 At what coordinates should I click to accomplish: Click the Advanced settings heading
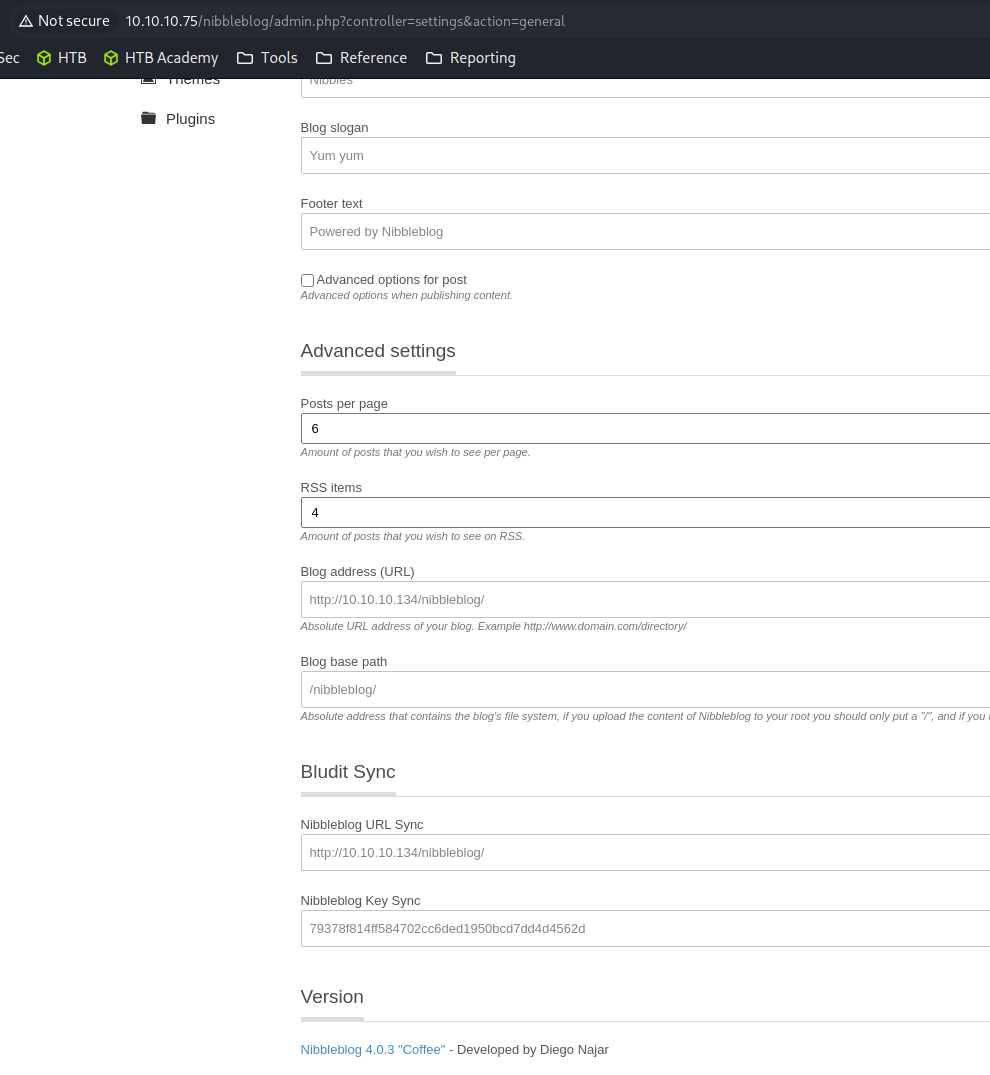[x=378, y=350]
